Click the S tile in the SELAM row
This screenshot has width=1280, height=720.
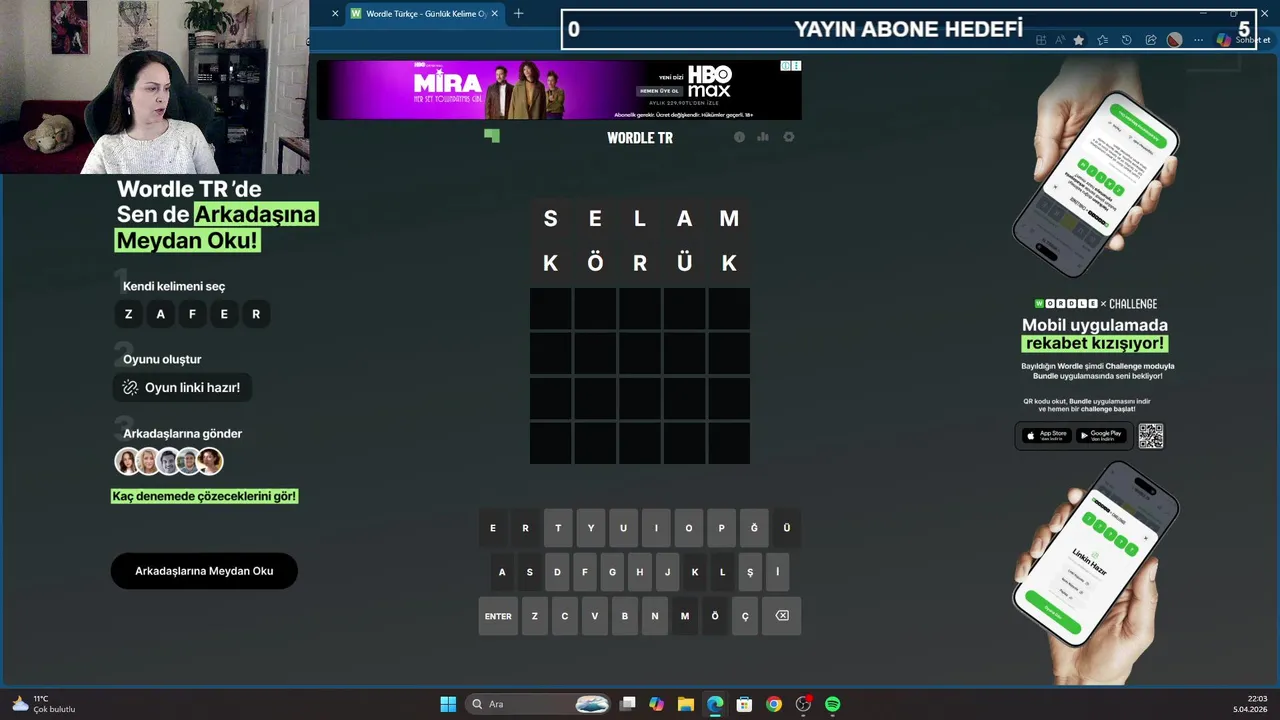tap(550, 219)
